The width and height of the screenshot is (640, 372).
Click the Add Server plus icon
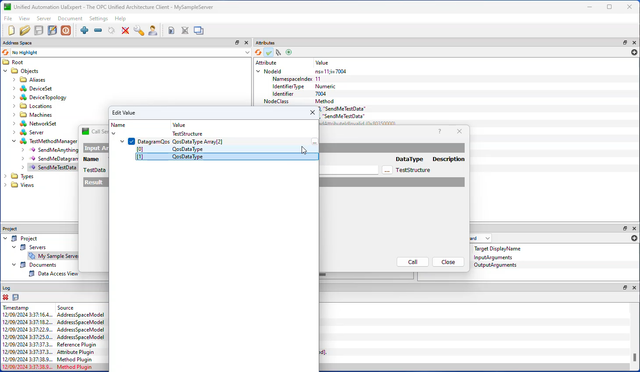pyautogui.click(x=84, y=30)
